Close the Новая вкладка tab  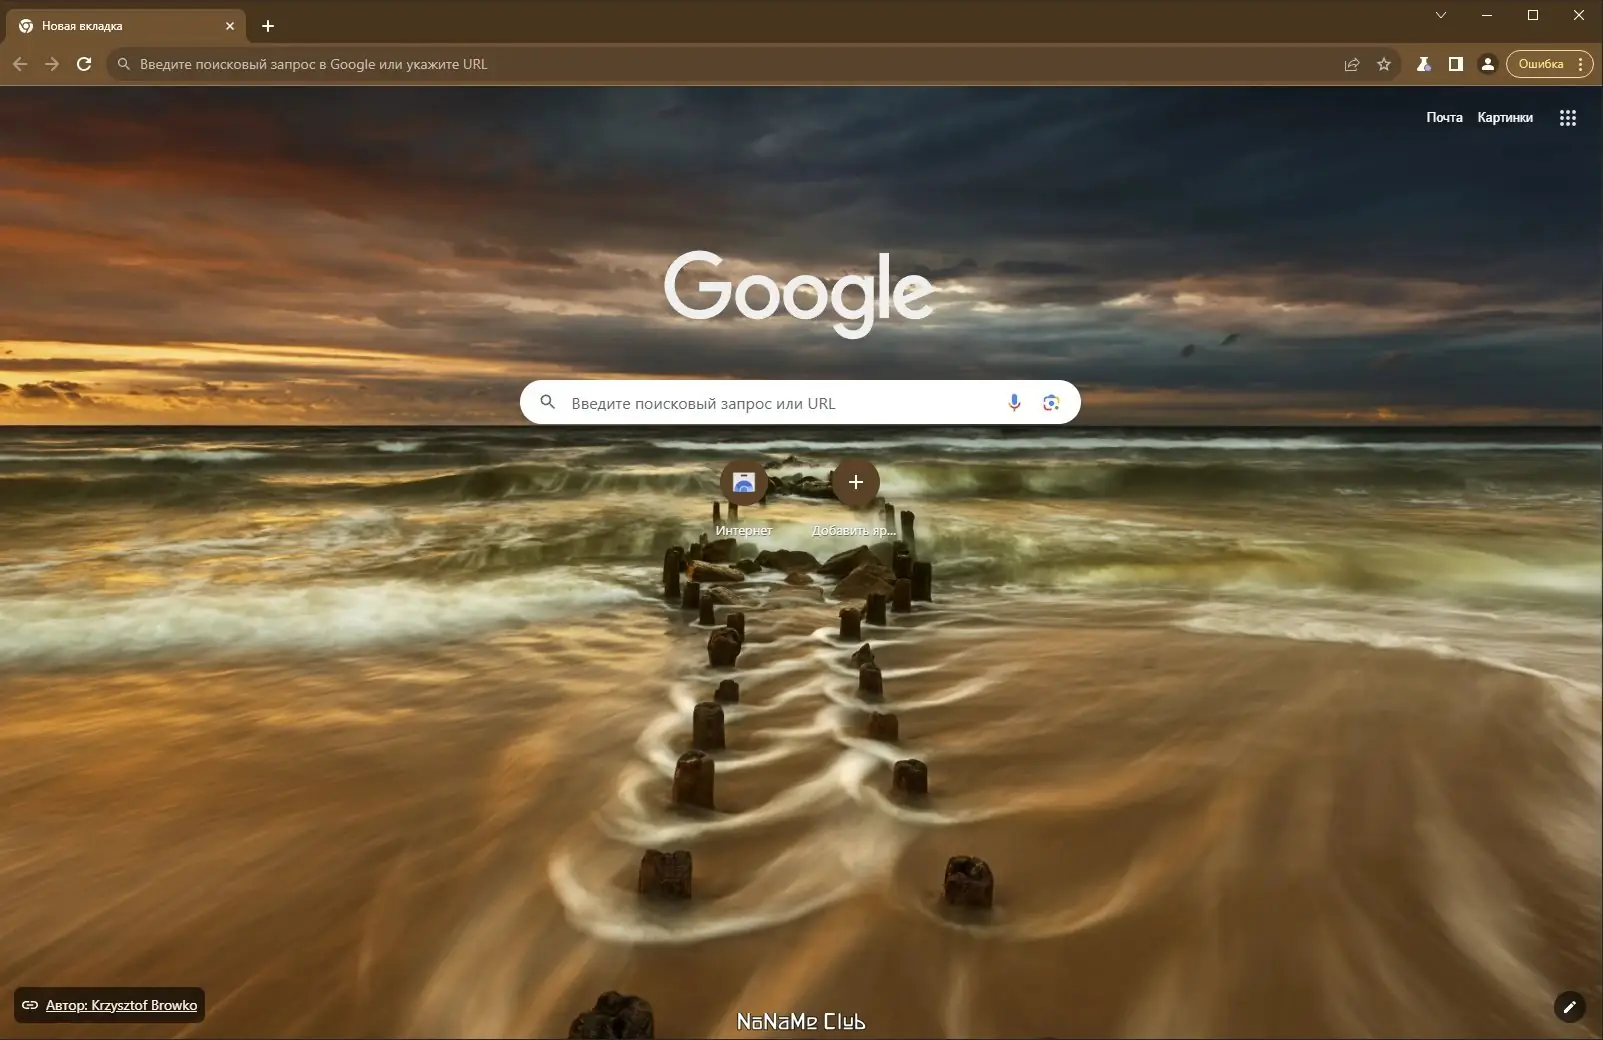[230, 26]
